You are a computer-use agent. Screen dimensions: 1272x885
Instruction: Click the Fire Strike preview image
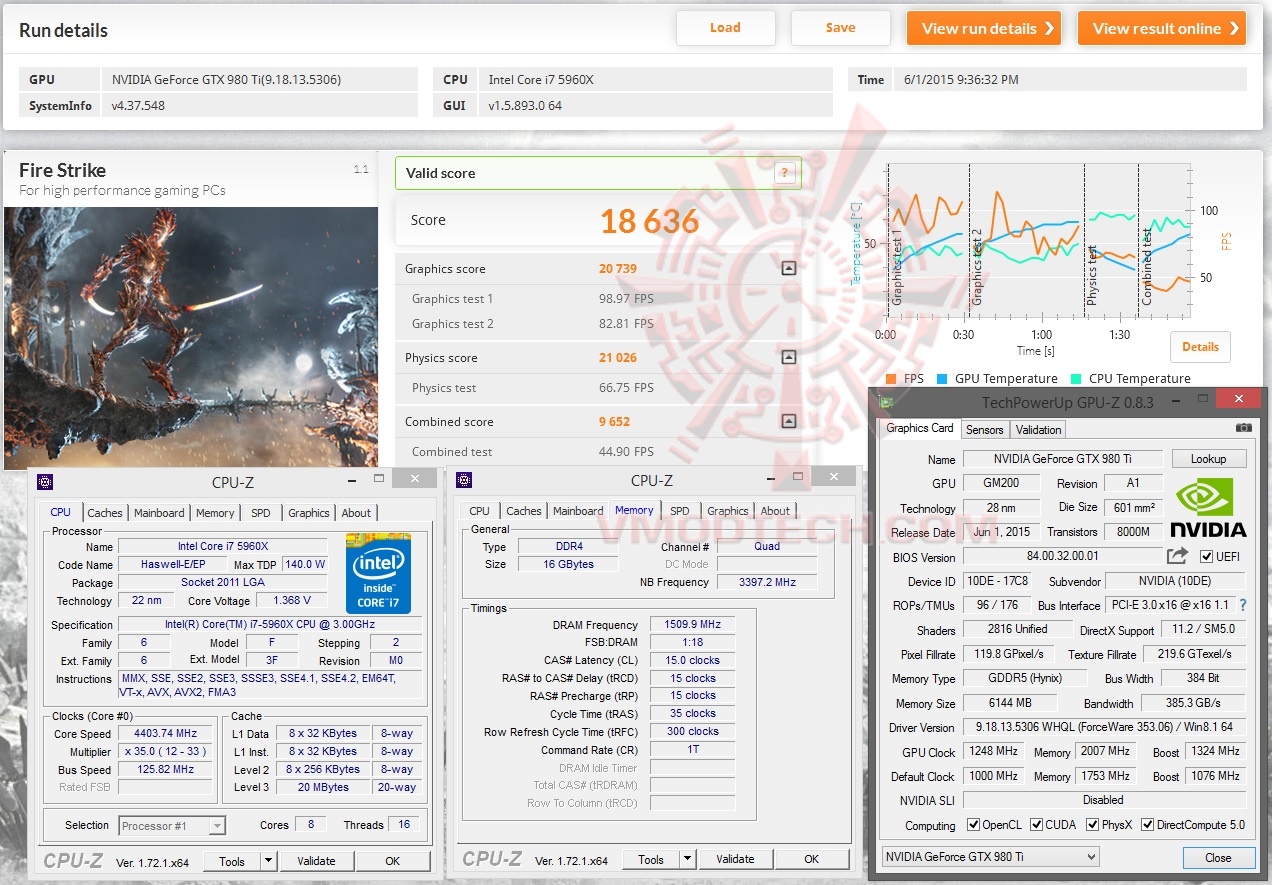(191, 337)
